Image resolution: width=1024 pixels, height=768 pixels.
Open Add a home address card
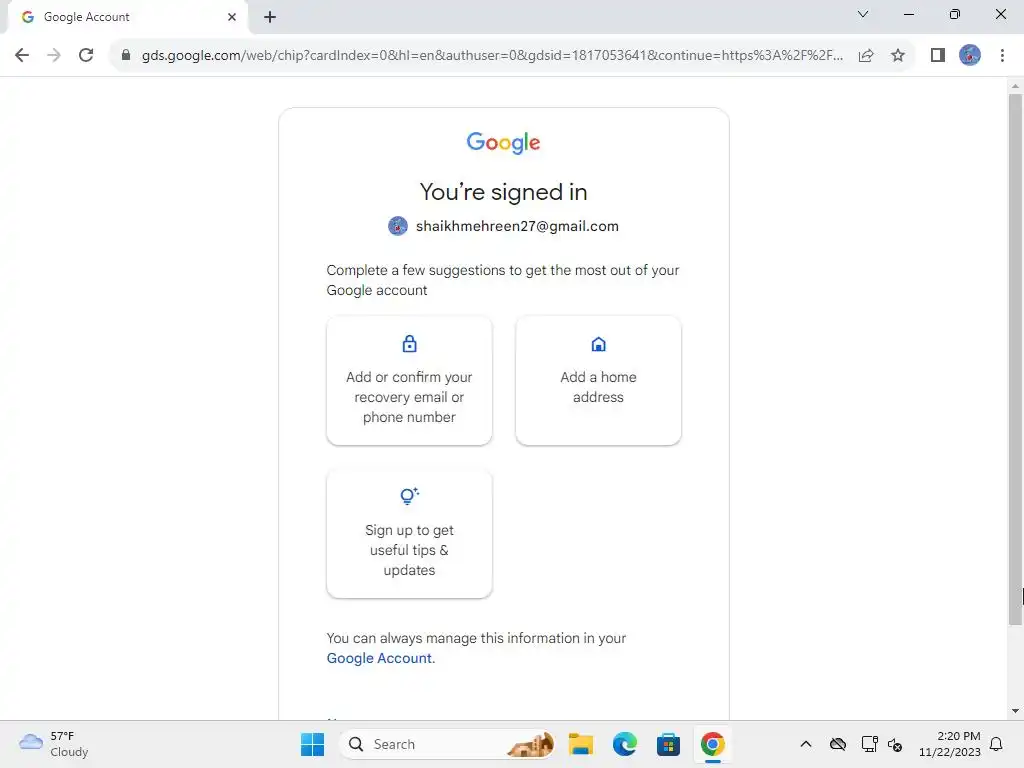coord(598,381)
